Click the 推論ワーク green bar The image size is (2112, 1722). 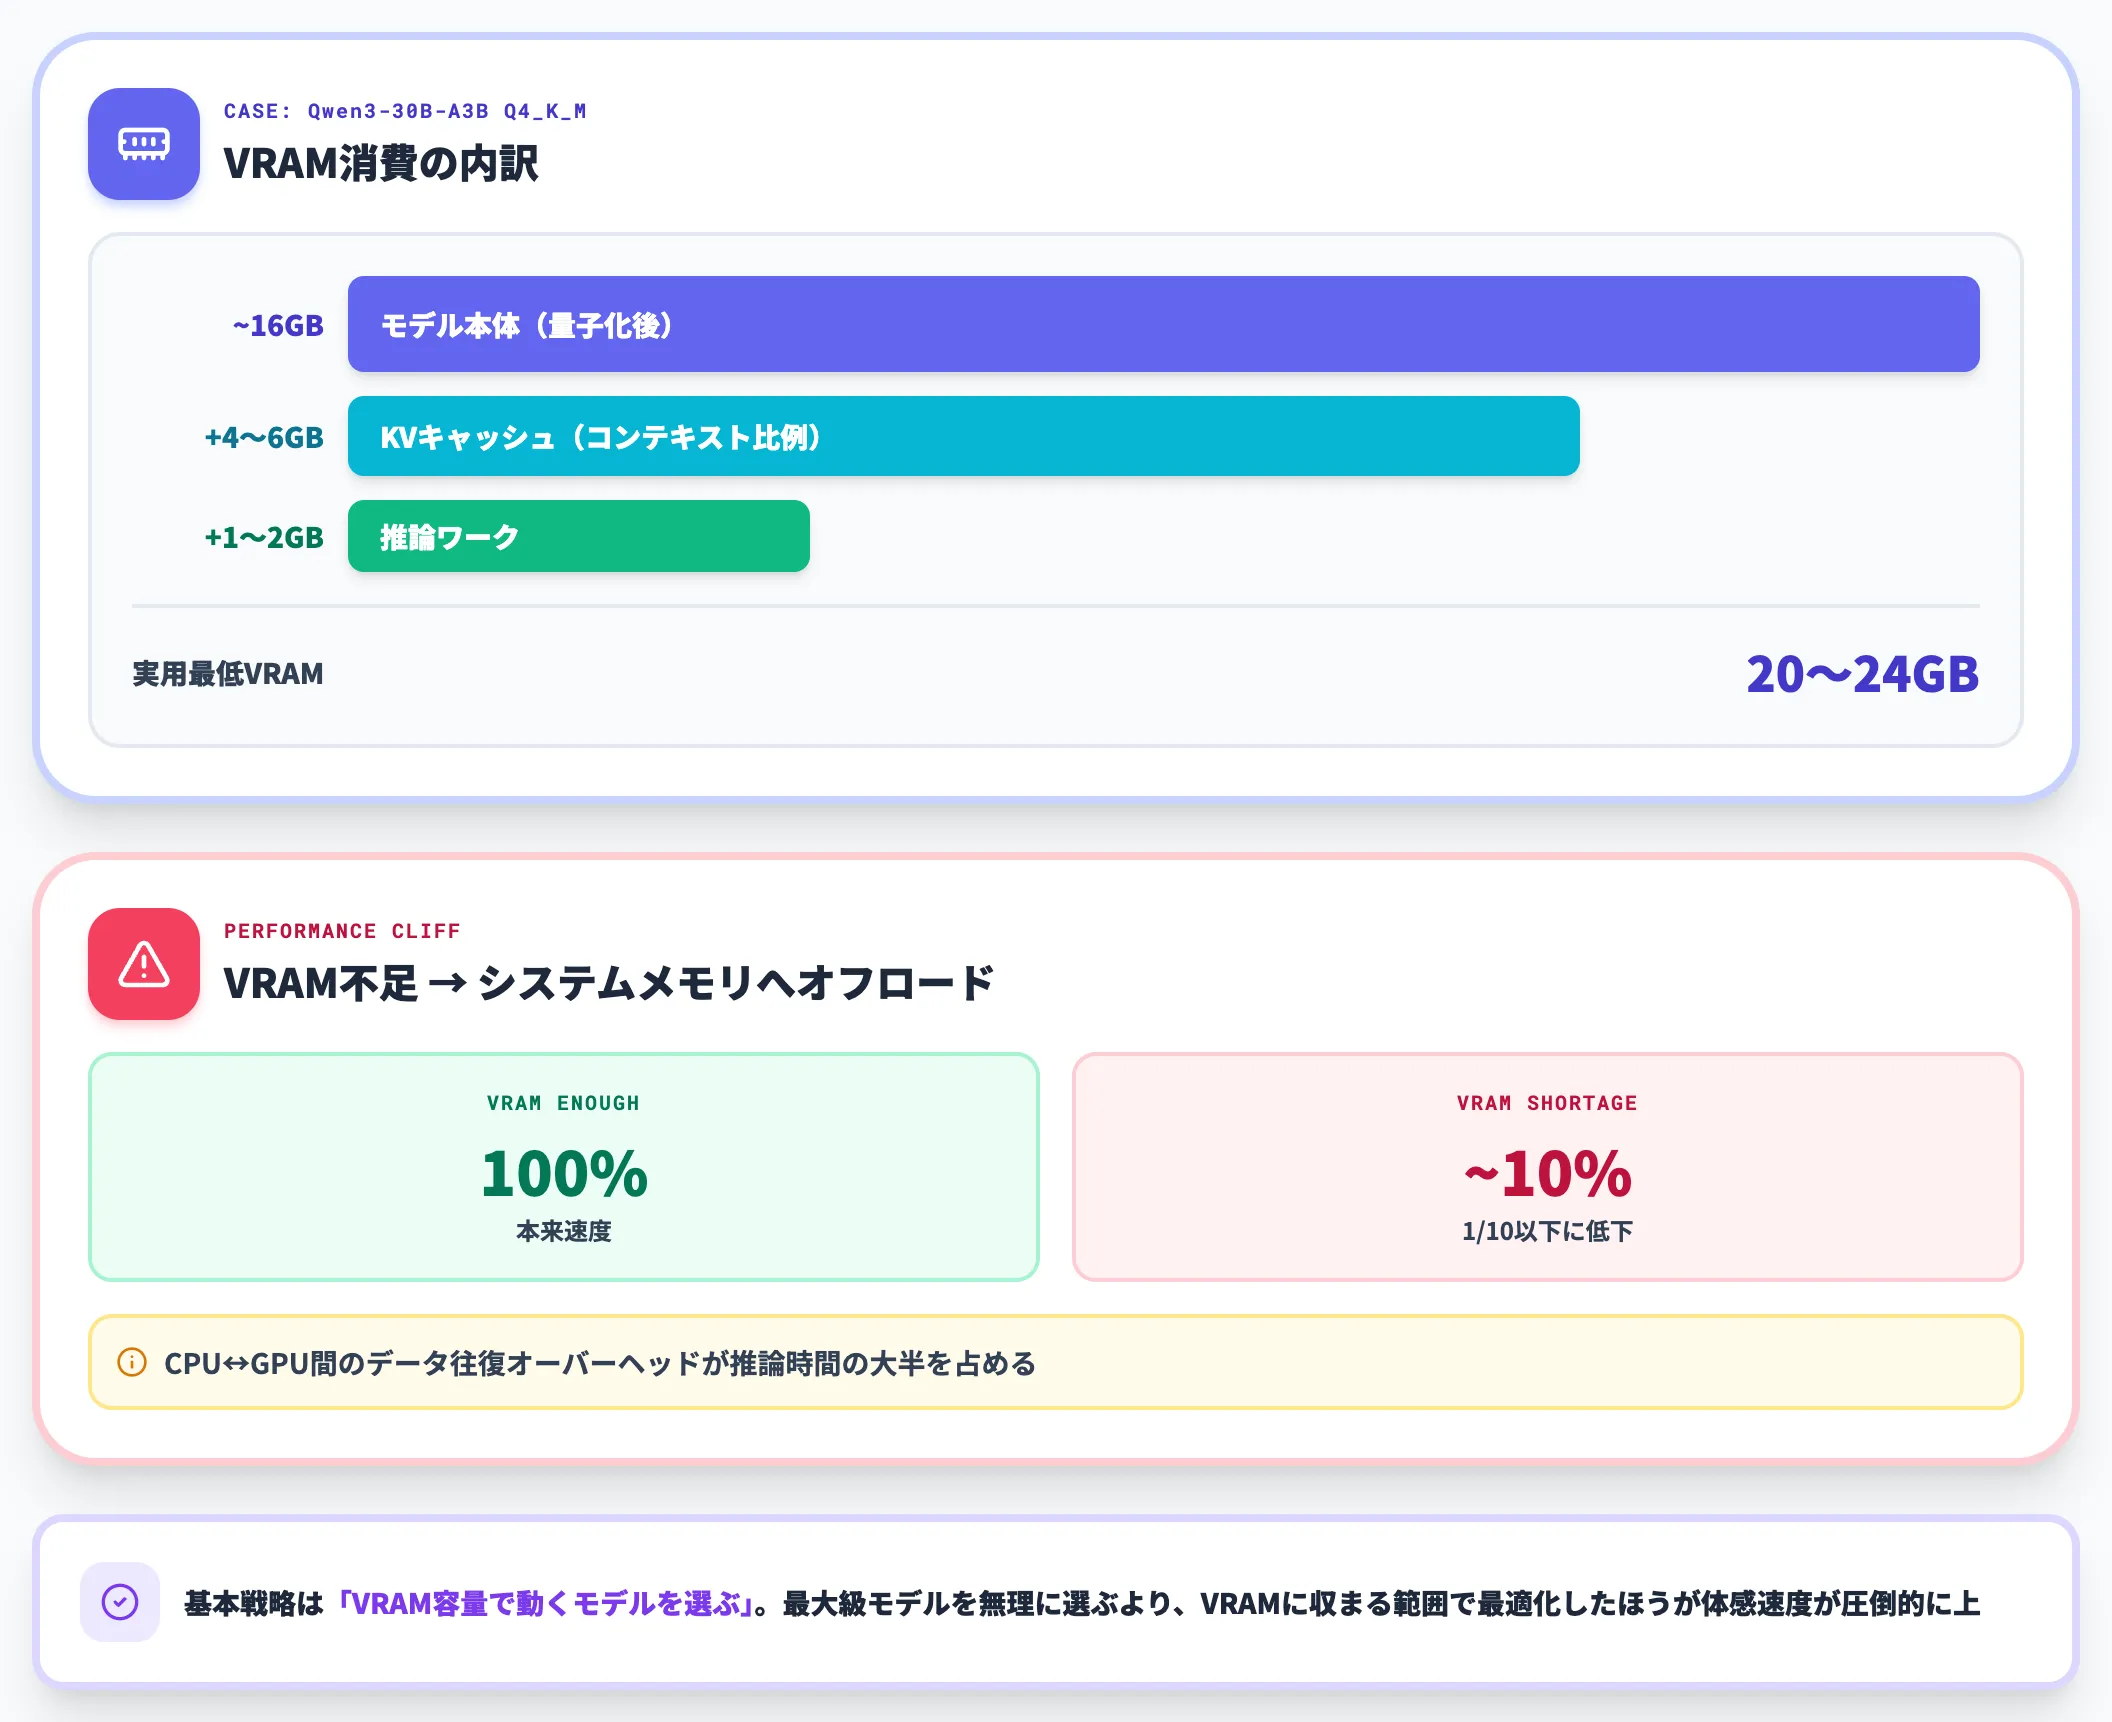(x=579, y=536)
